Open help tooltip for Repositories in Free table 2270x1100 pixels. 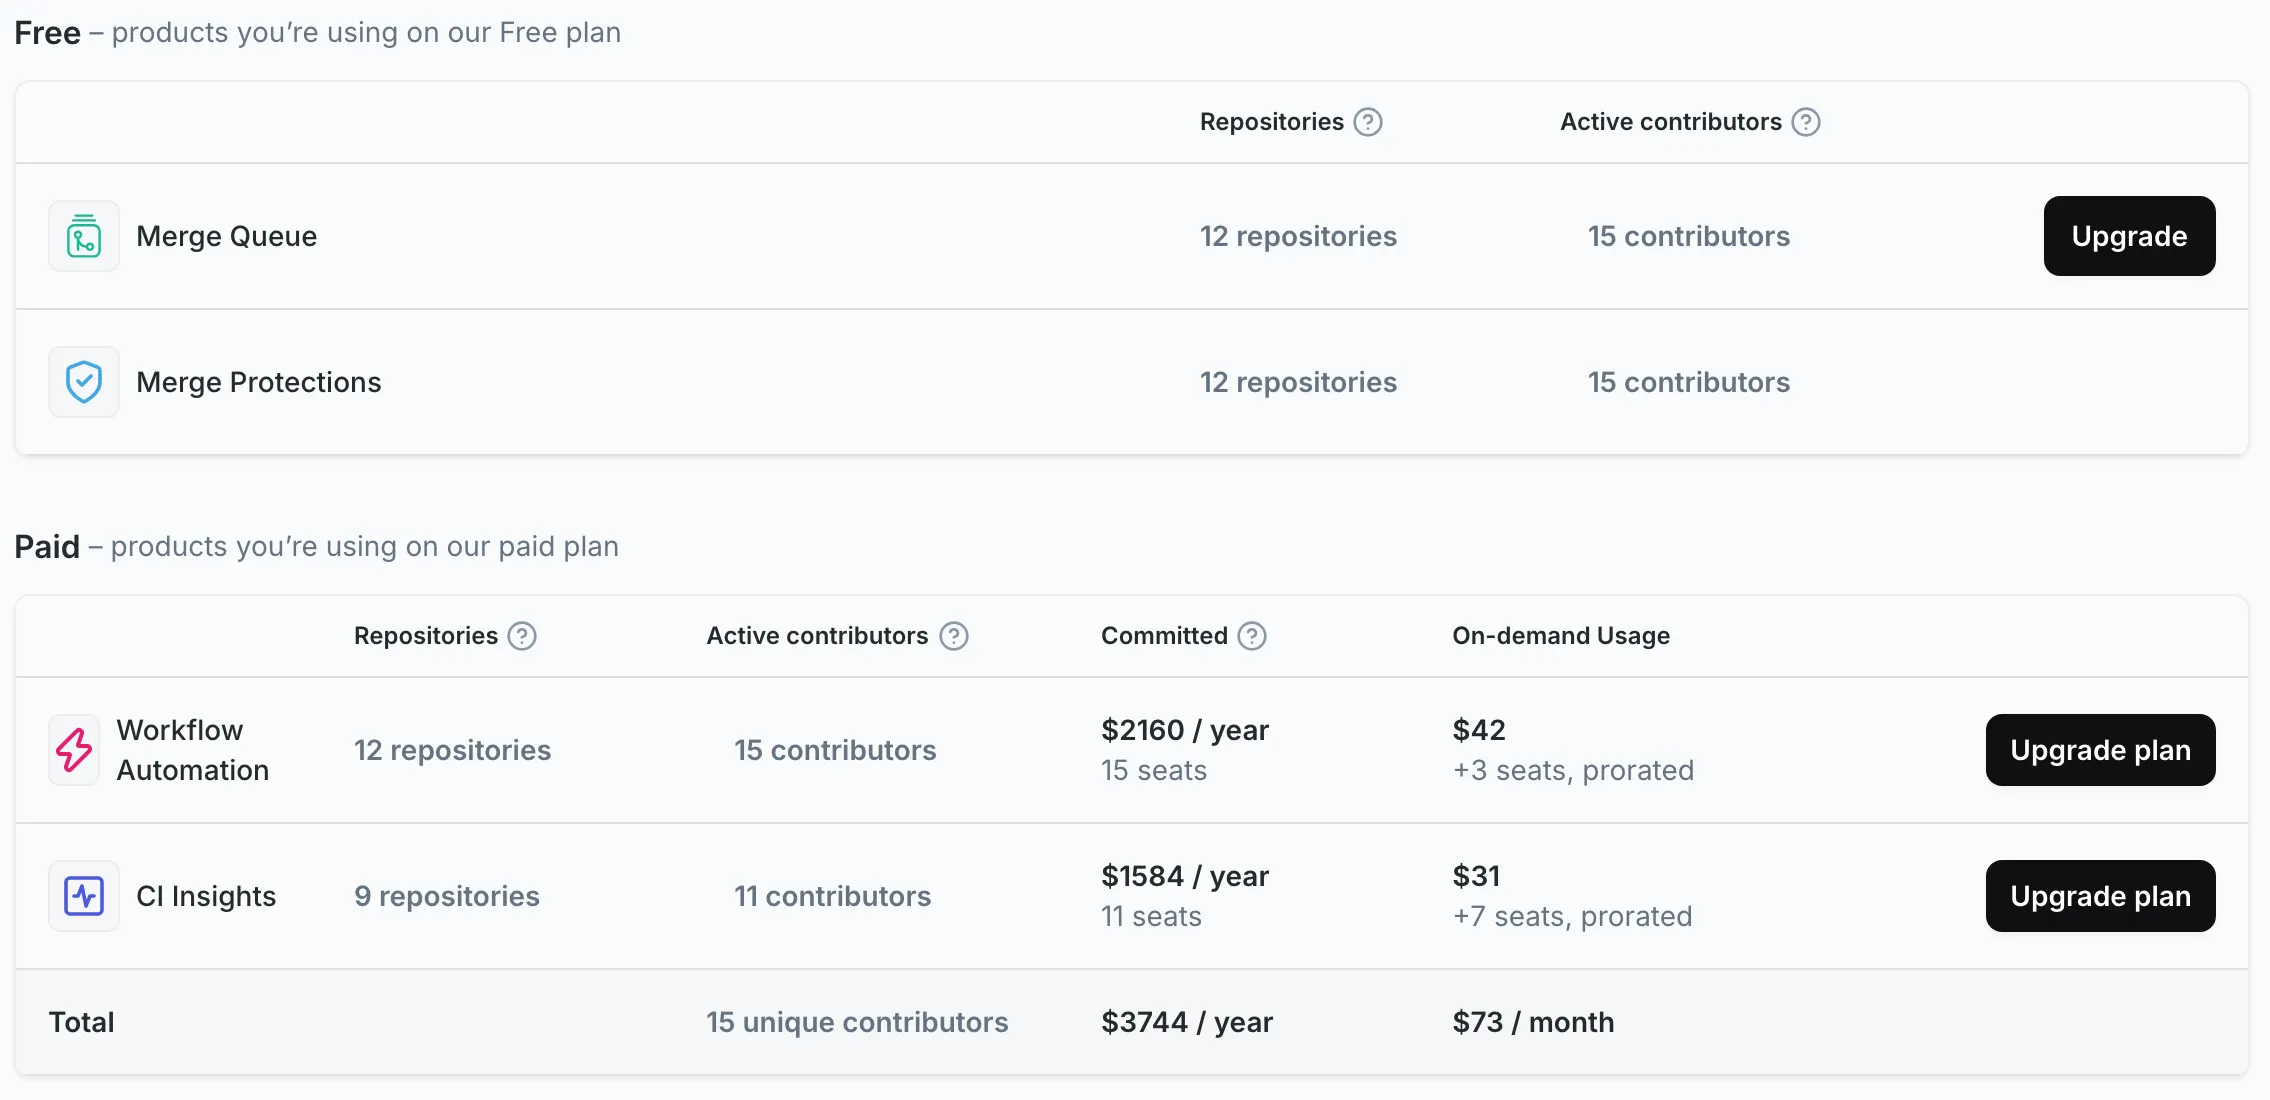coord(1368,122)
